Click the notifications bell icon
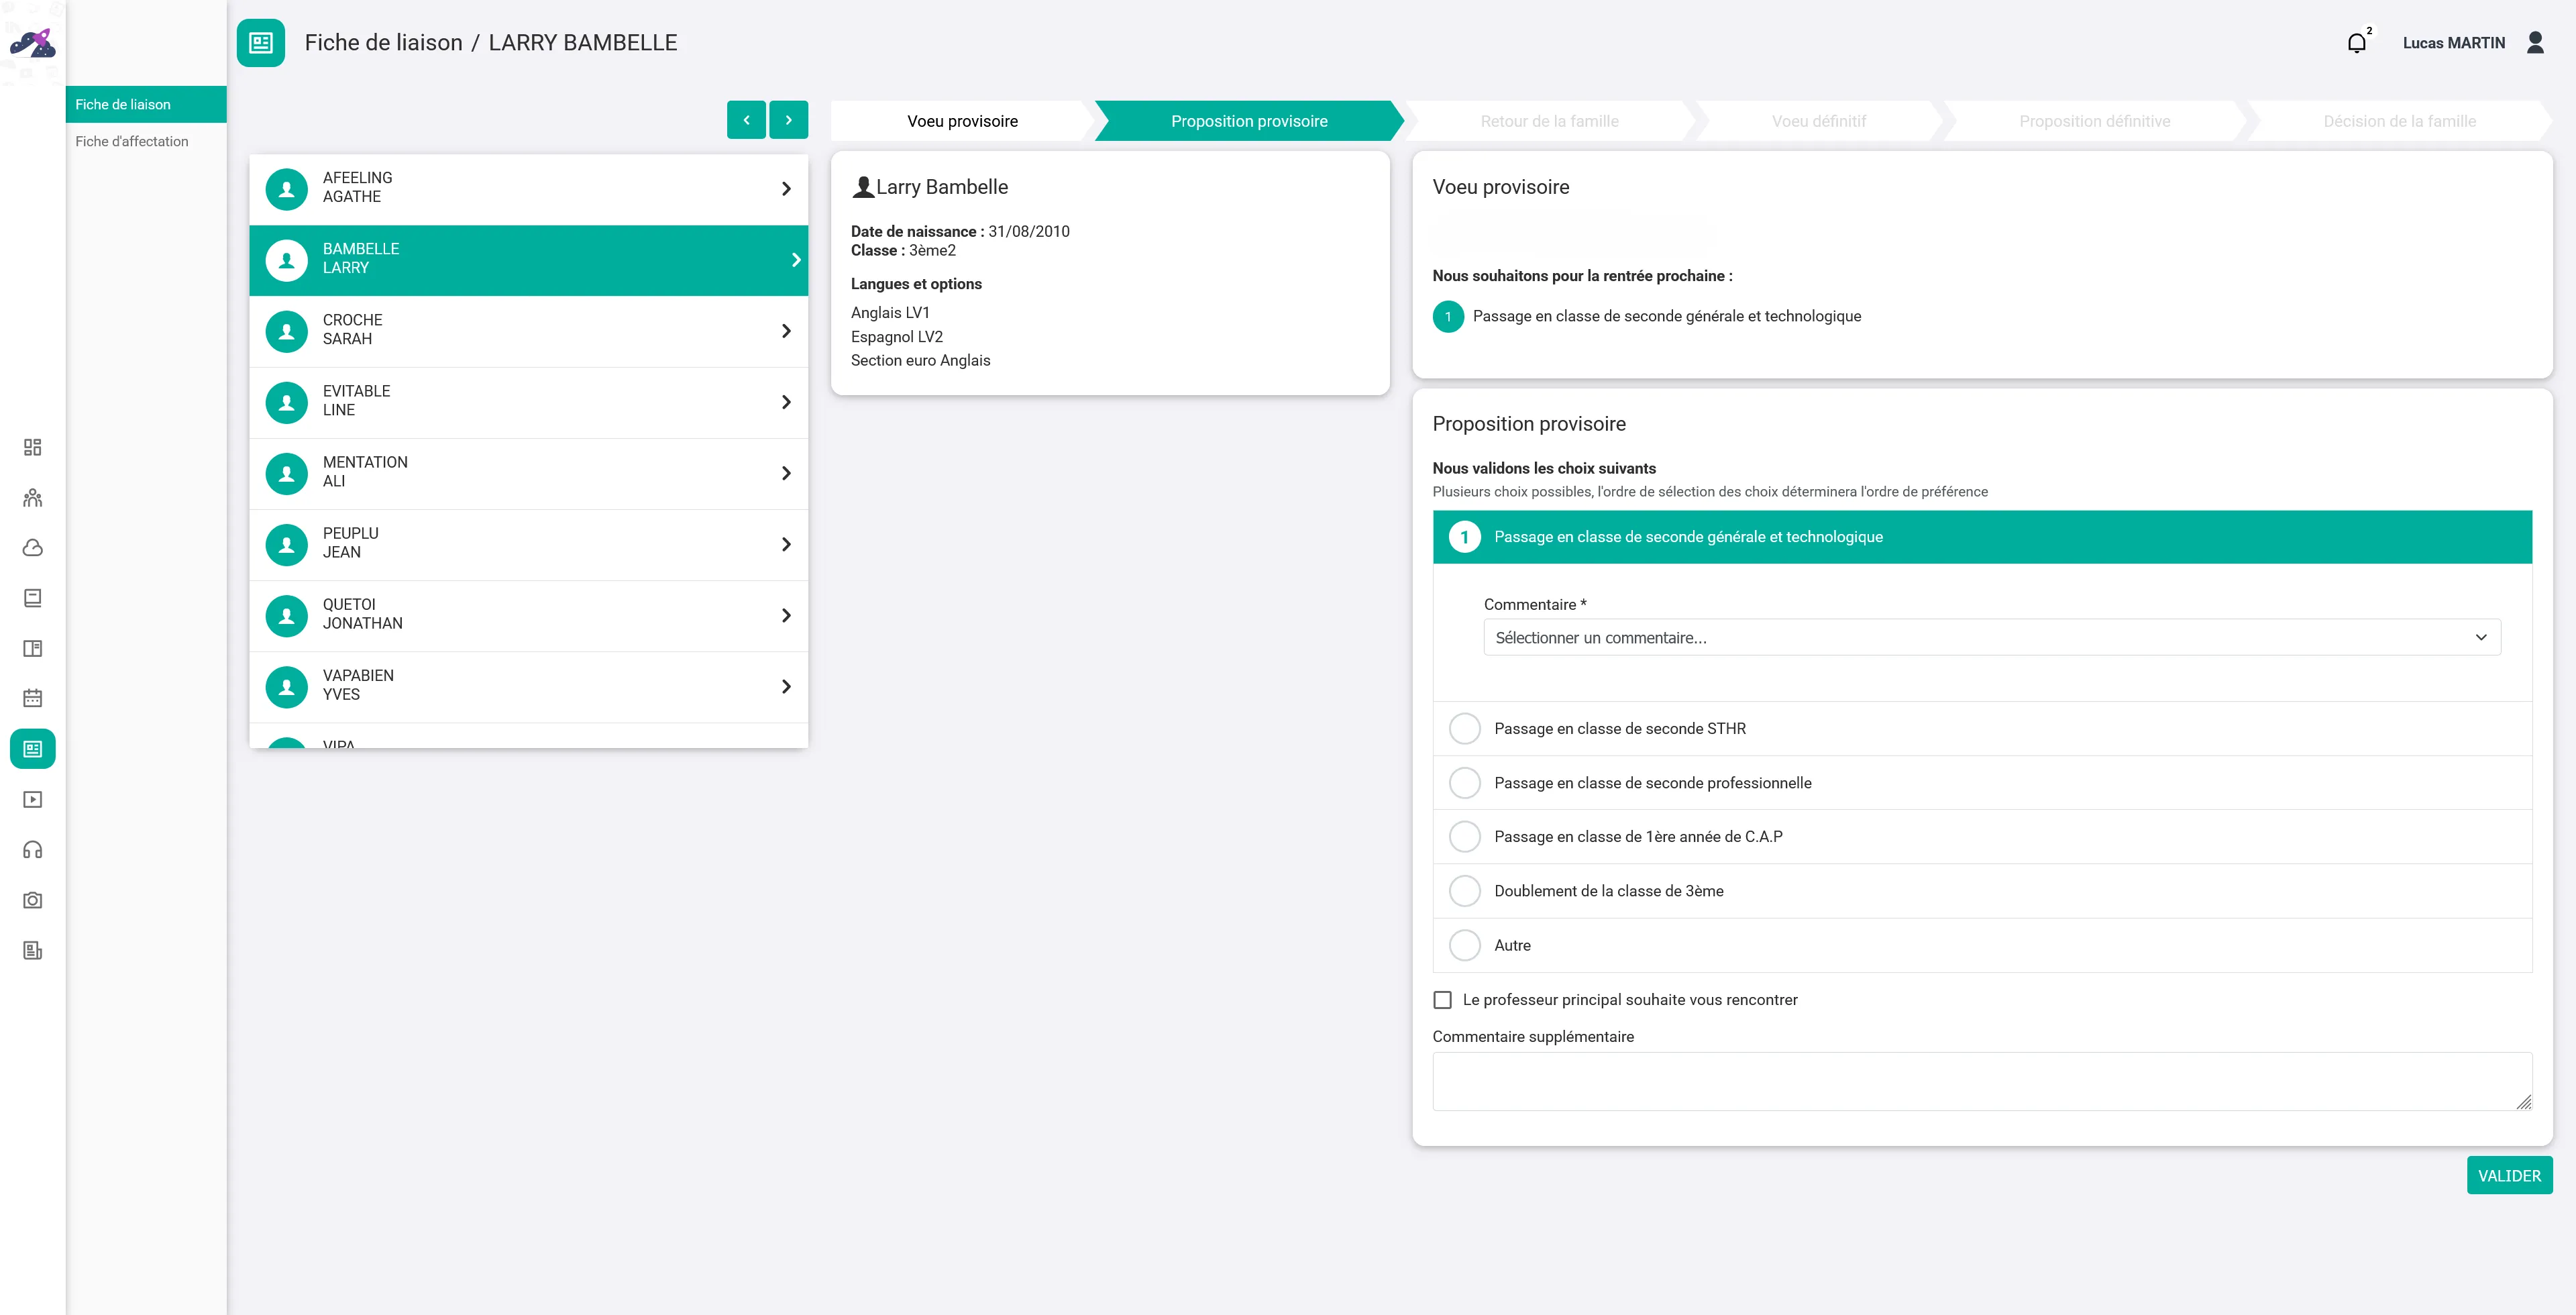This screenshot has width=2576, height=1315. point(2357,43)
